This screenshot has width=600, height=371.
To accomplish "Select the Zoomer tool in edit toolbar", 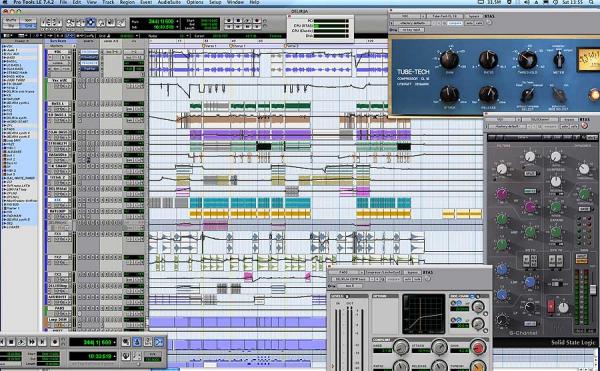I will tap(70, 22).
